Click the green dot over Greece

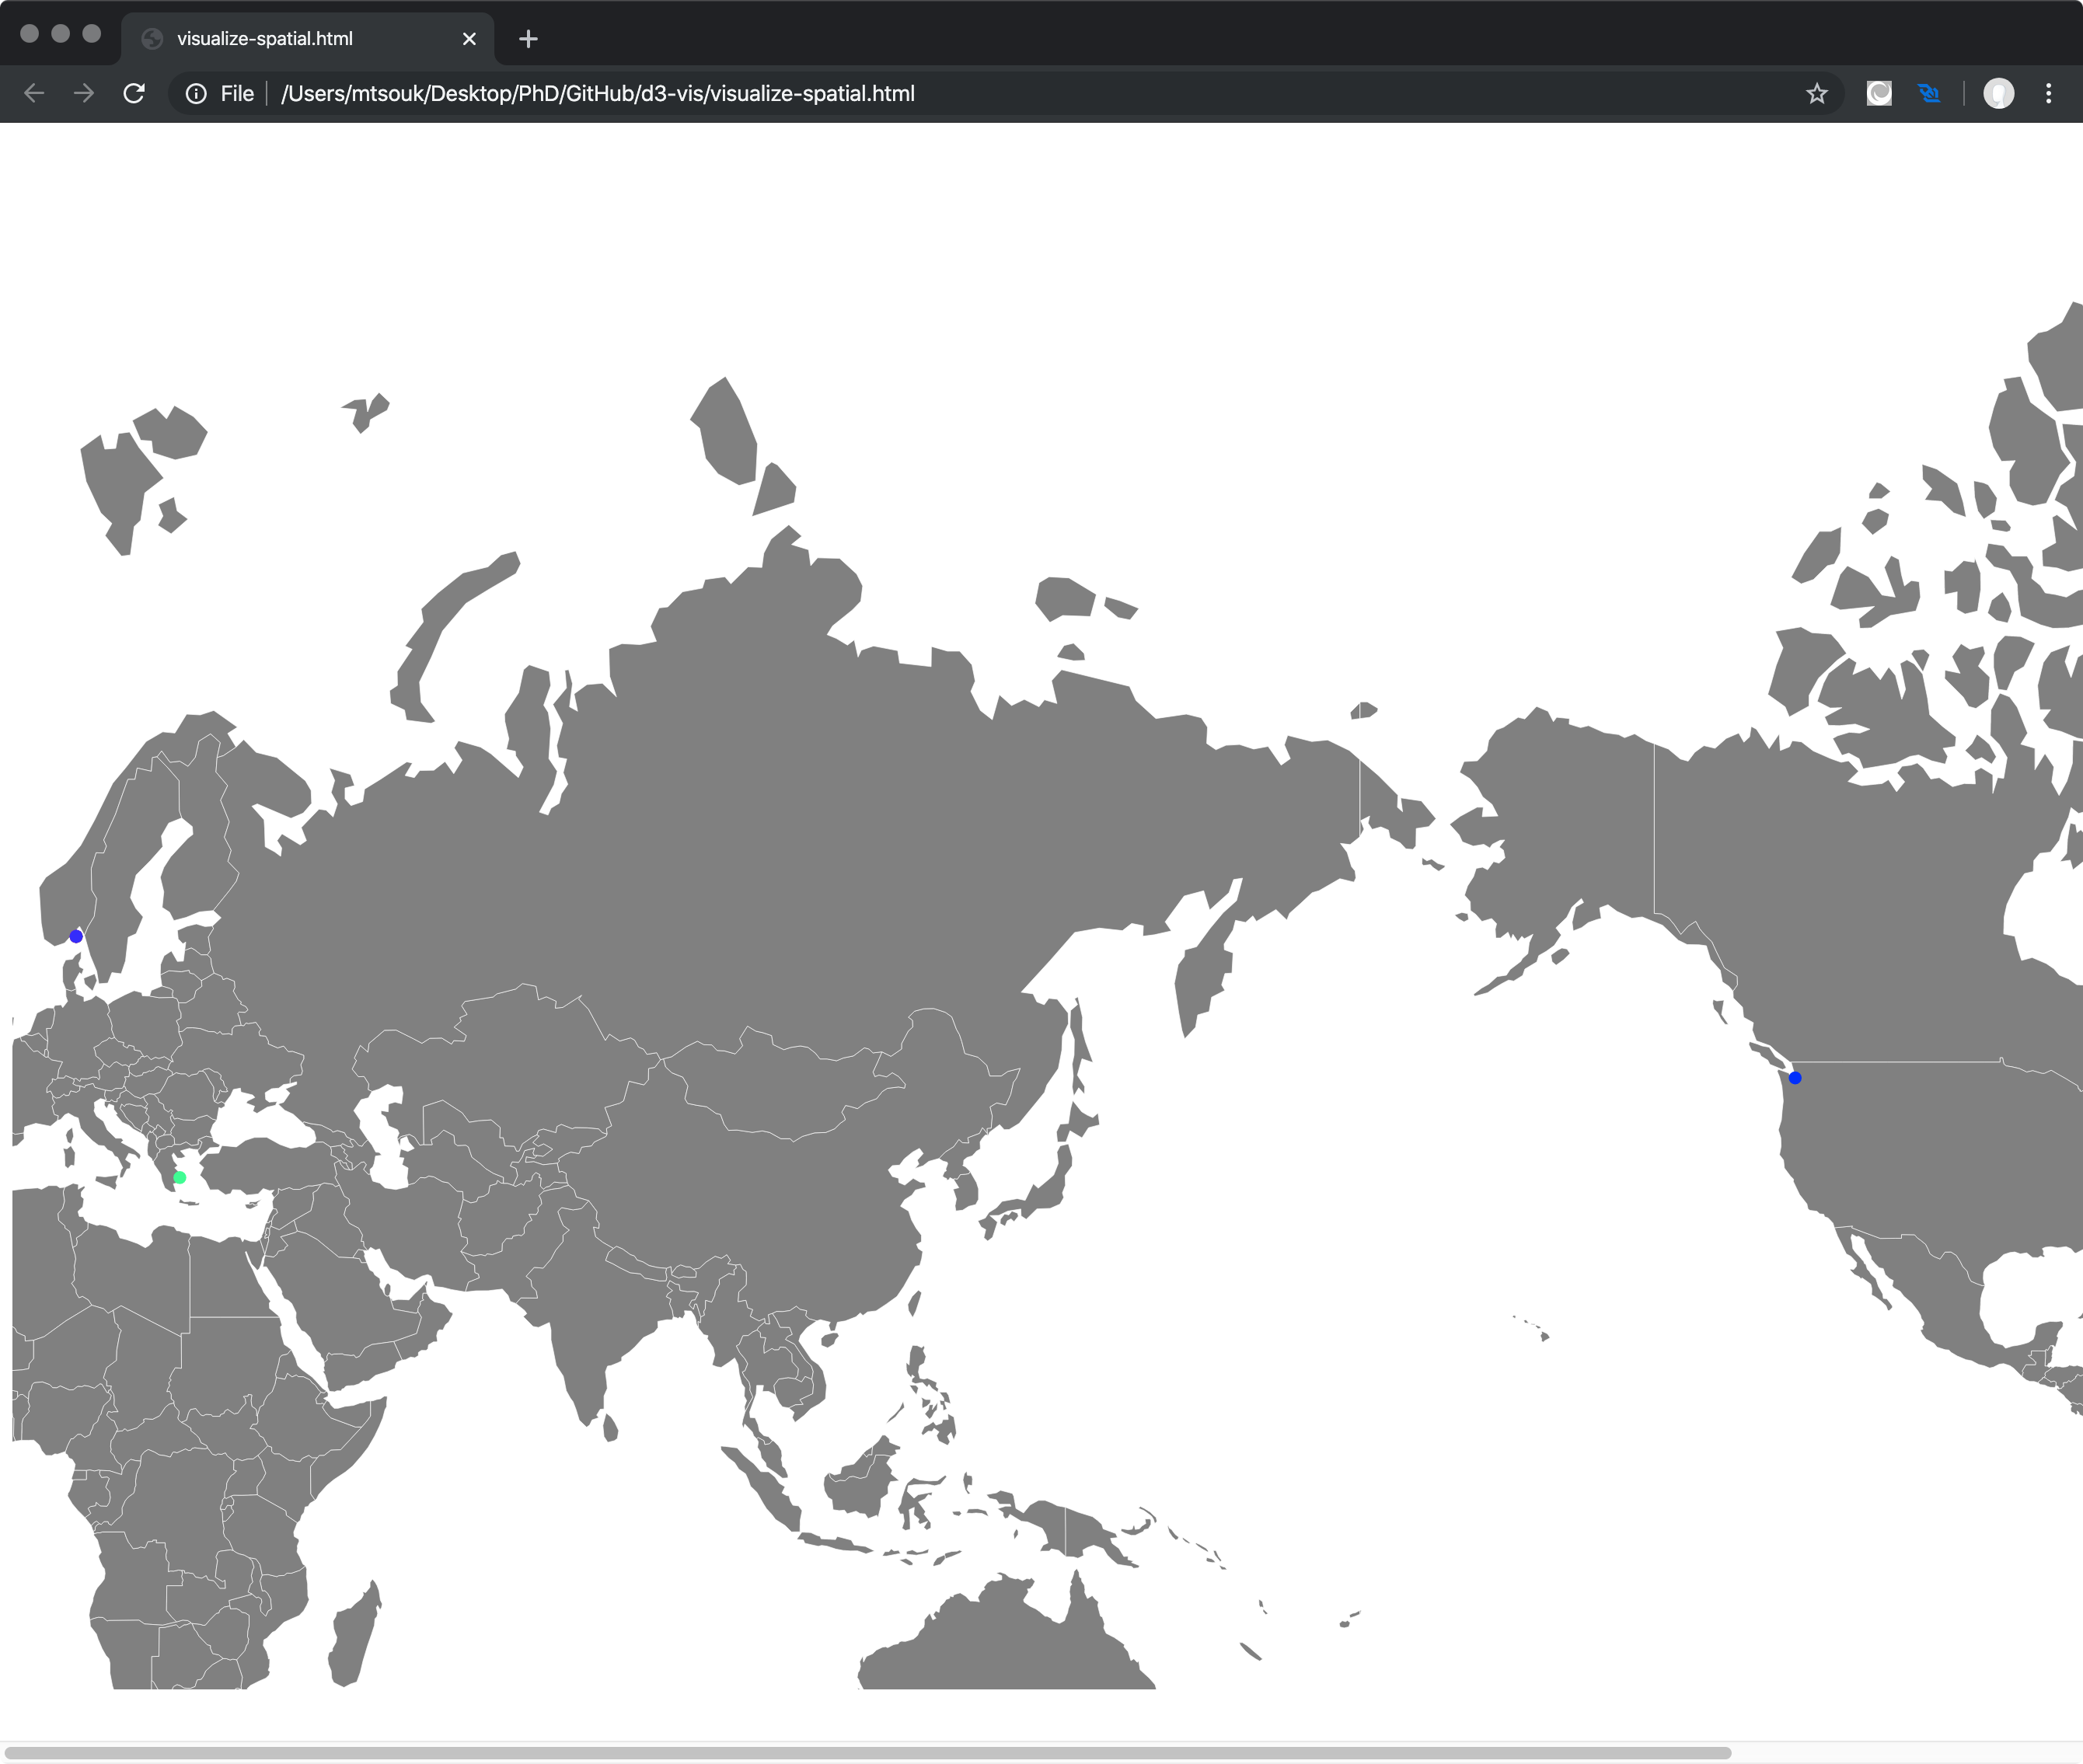pos(180,1177)
